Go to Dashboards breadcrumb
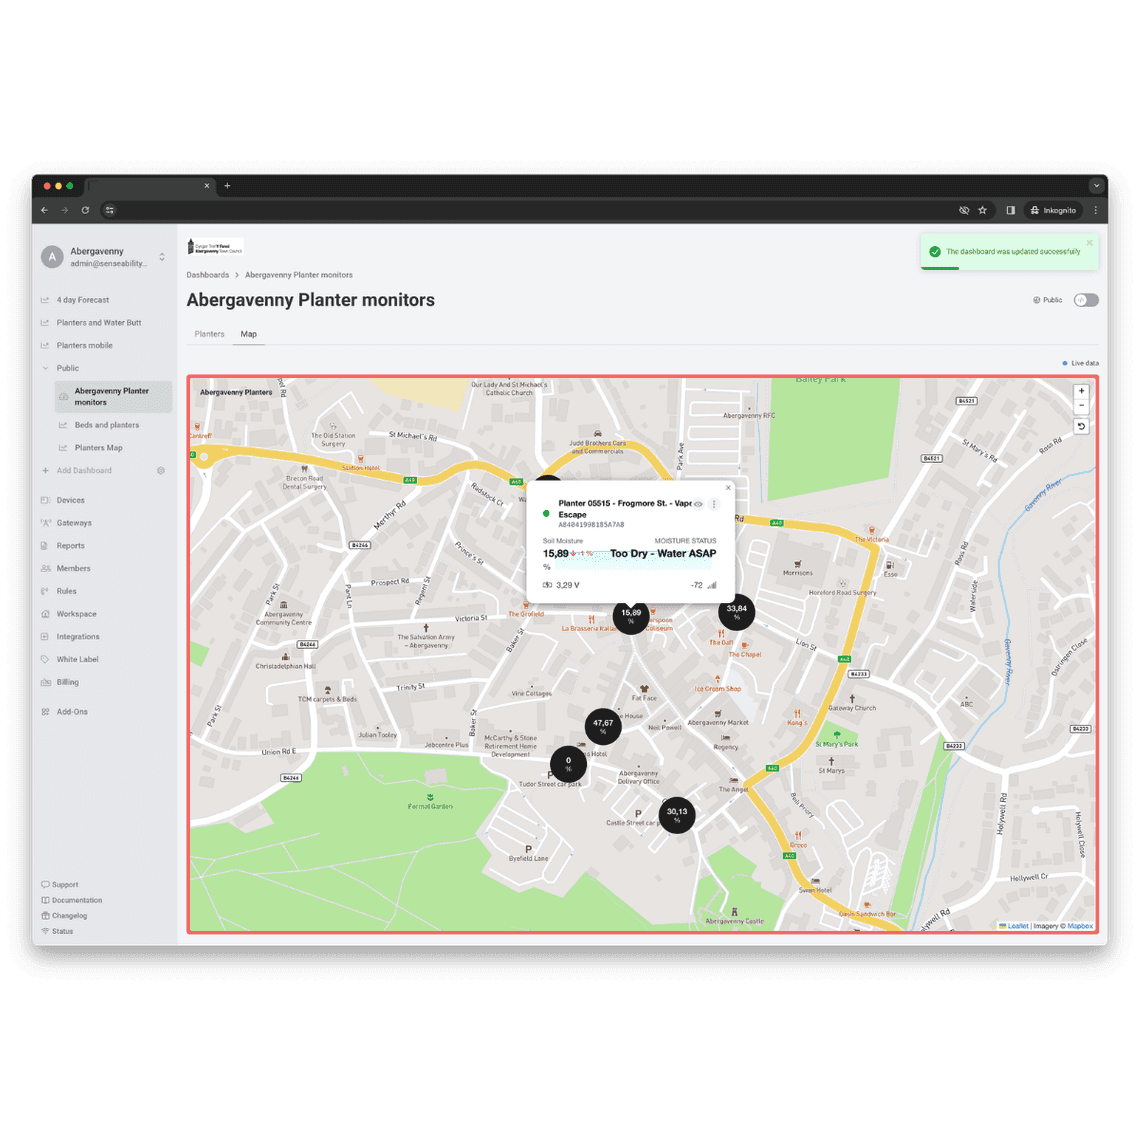The image size is (1140, 1140). point(207,275)
